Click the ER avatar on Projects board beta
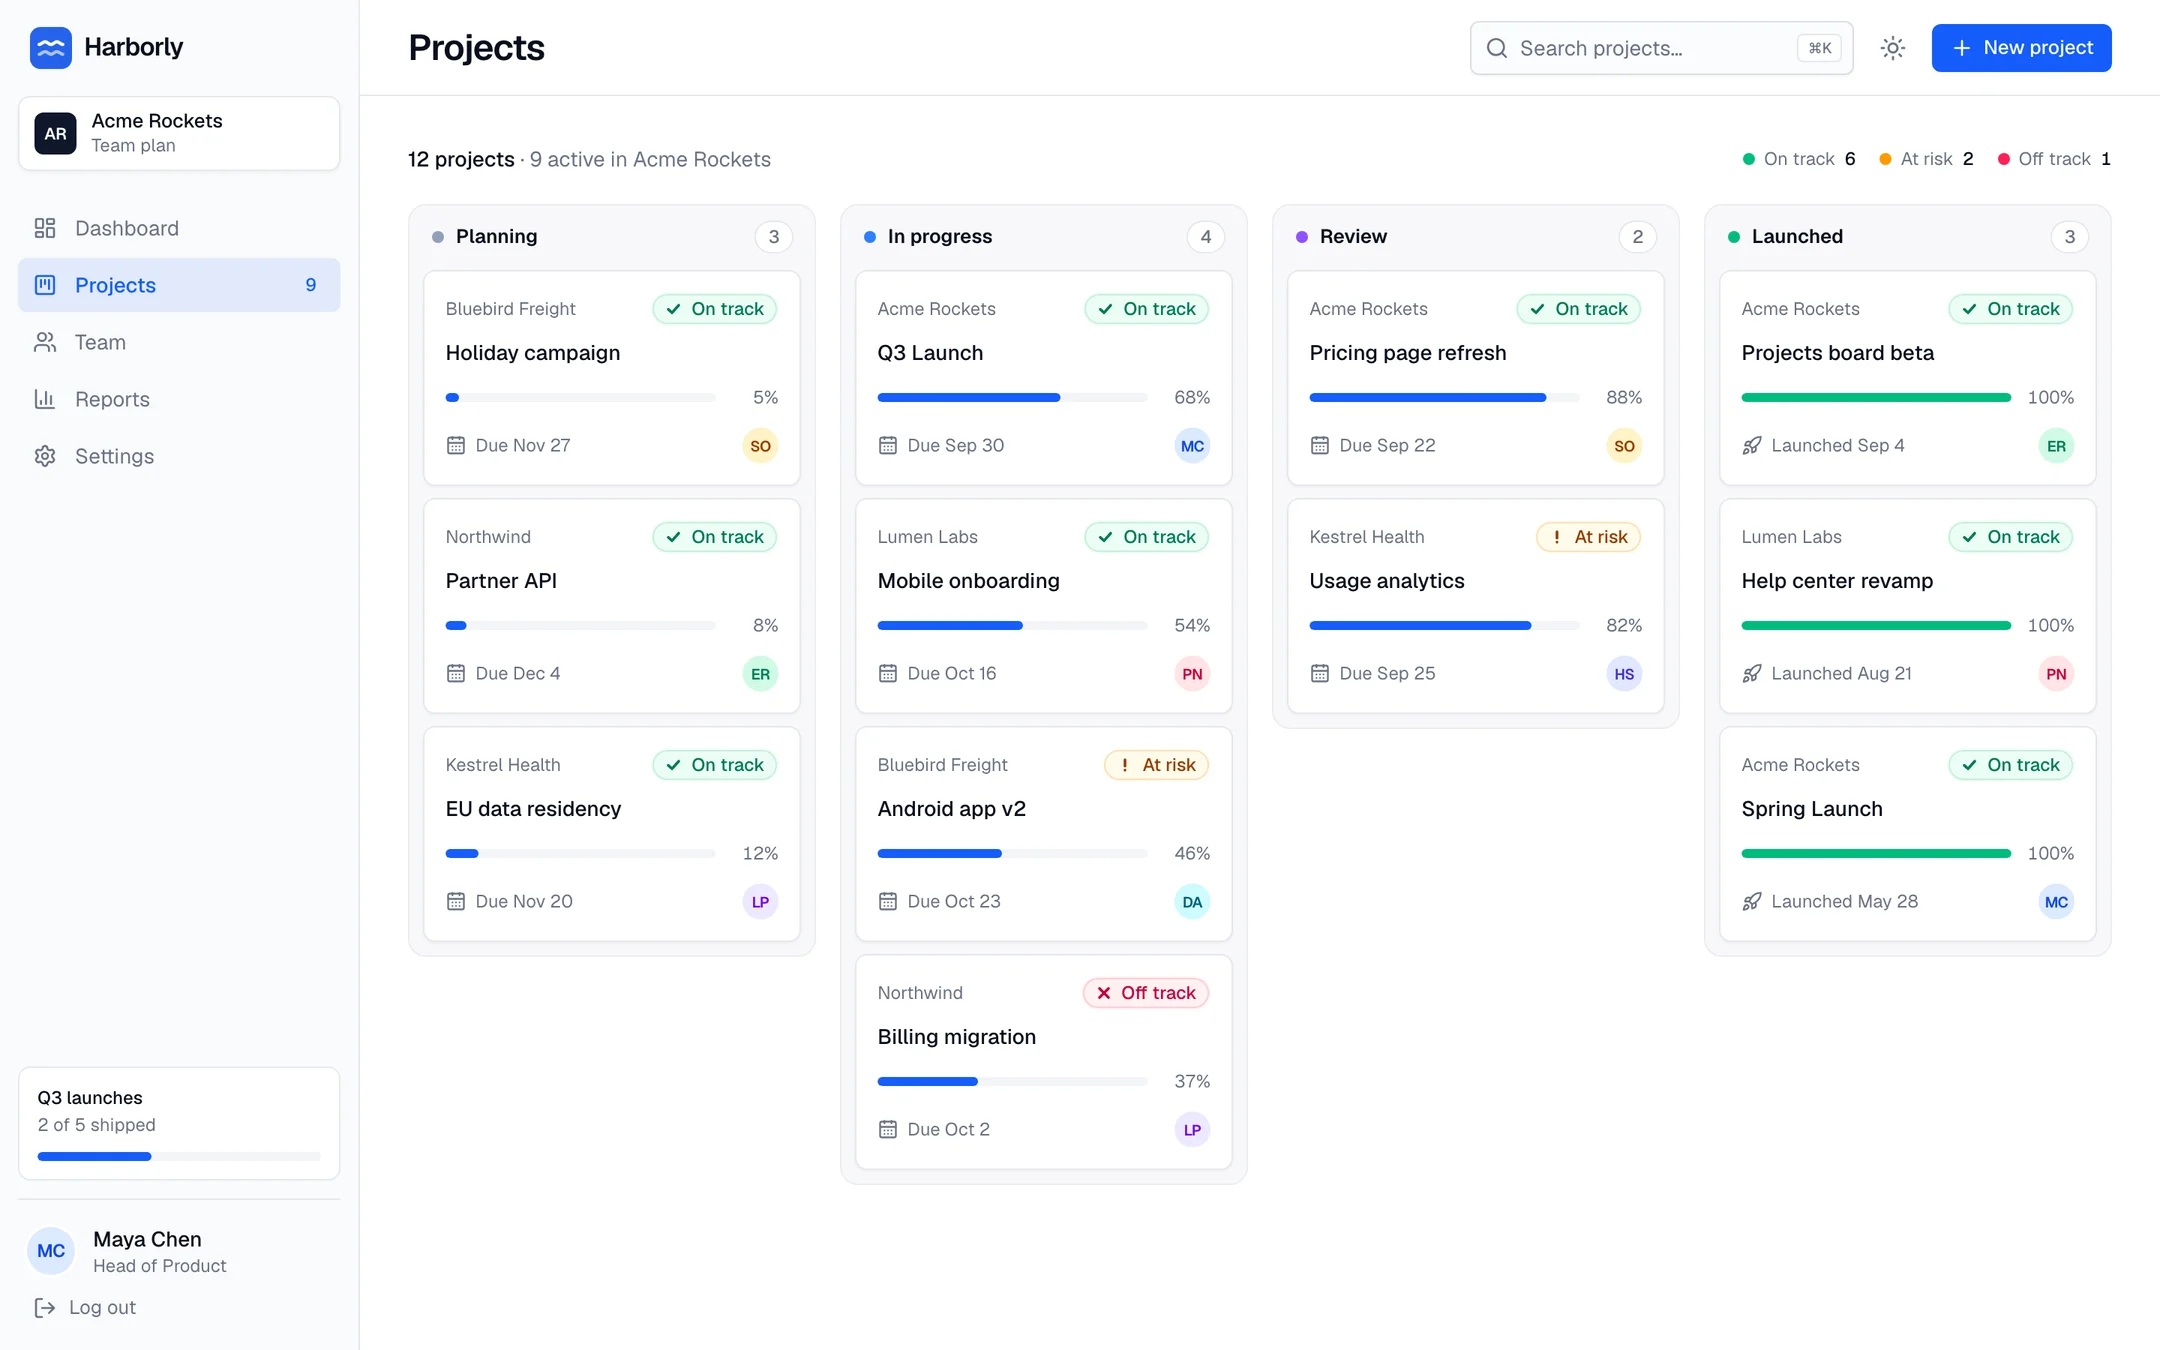 2056,446
